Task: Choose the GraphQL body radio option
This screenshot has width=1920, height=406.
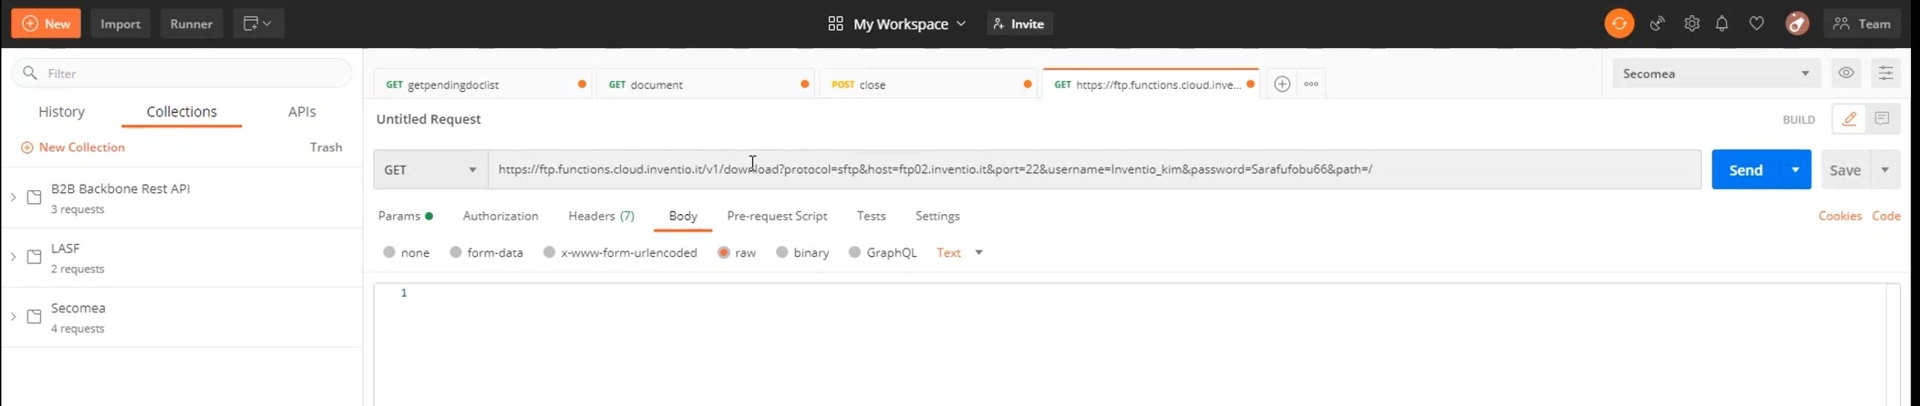Action: 883,253
